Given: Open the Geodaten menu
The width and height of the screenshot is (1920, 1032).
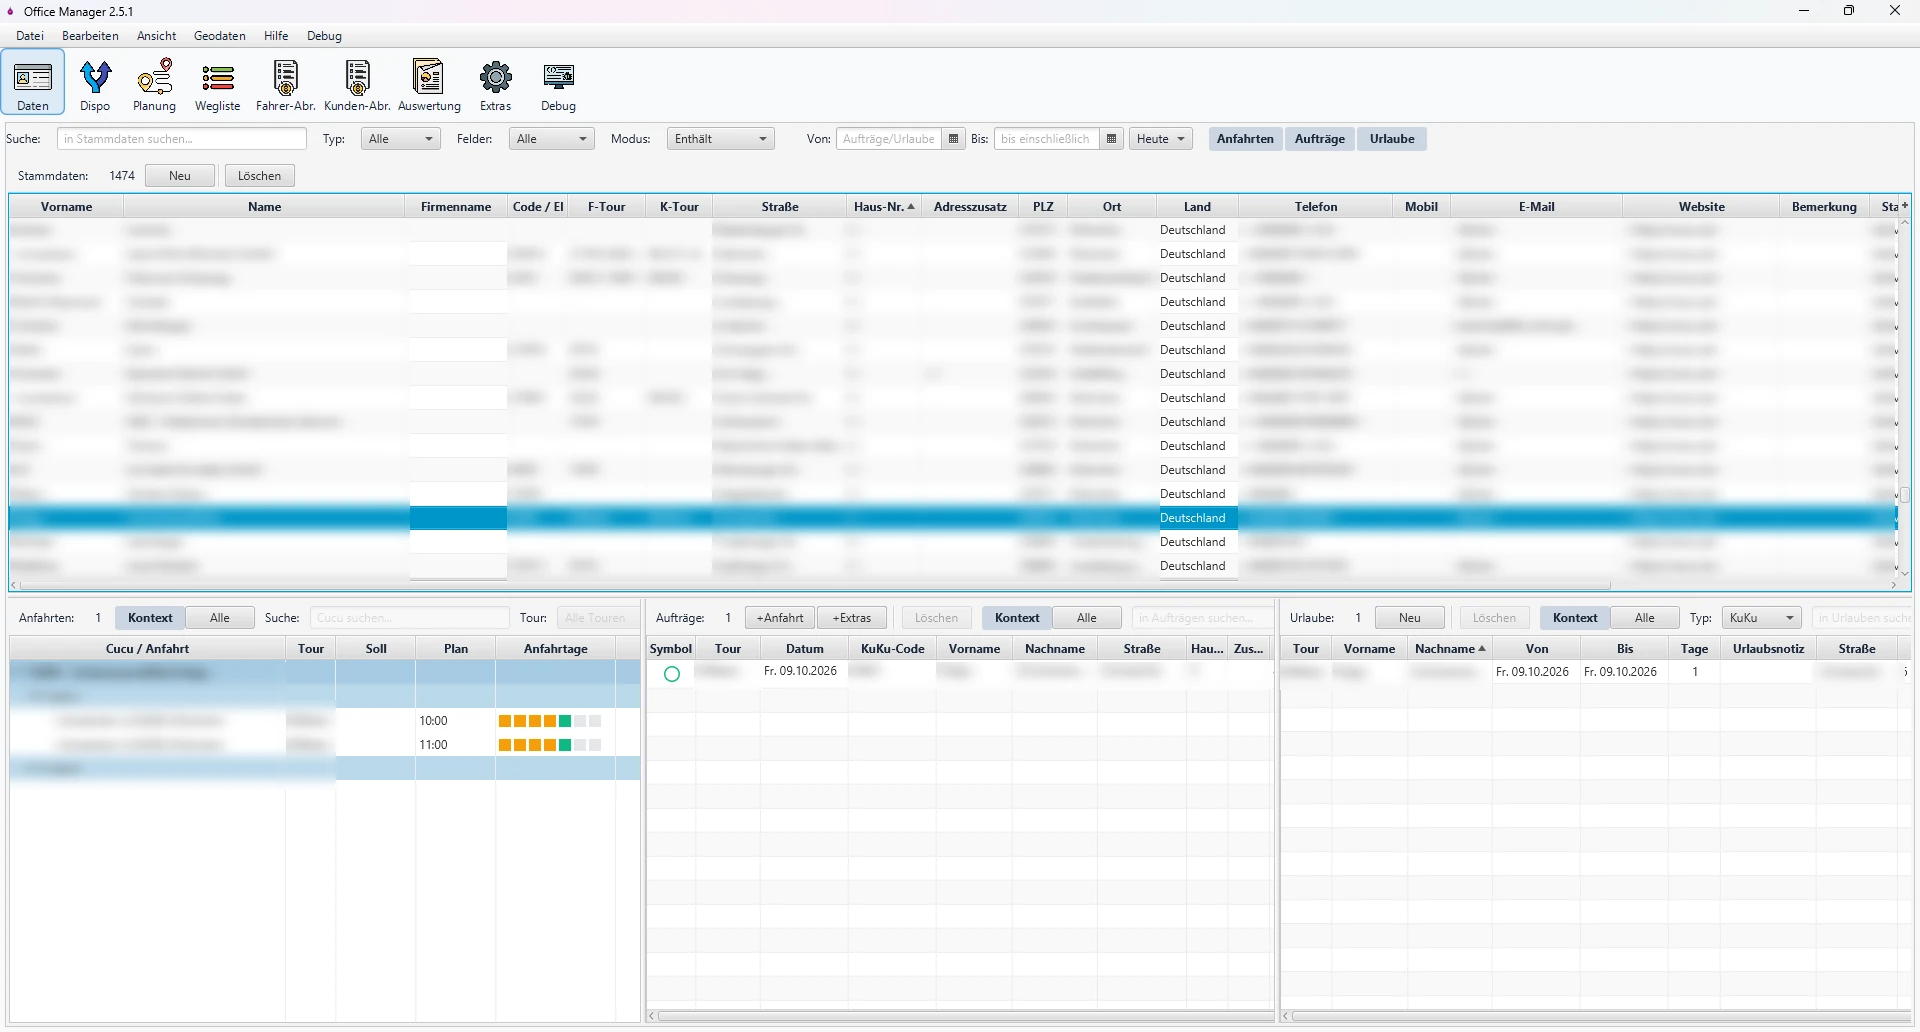Looking at the screenshot, I should click(220, 36).
